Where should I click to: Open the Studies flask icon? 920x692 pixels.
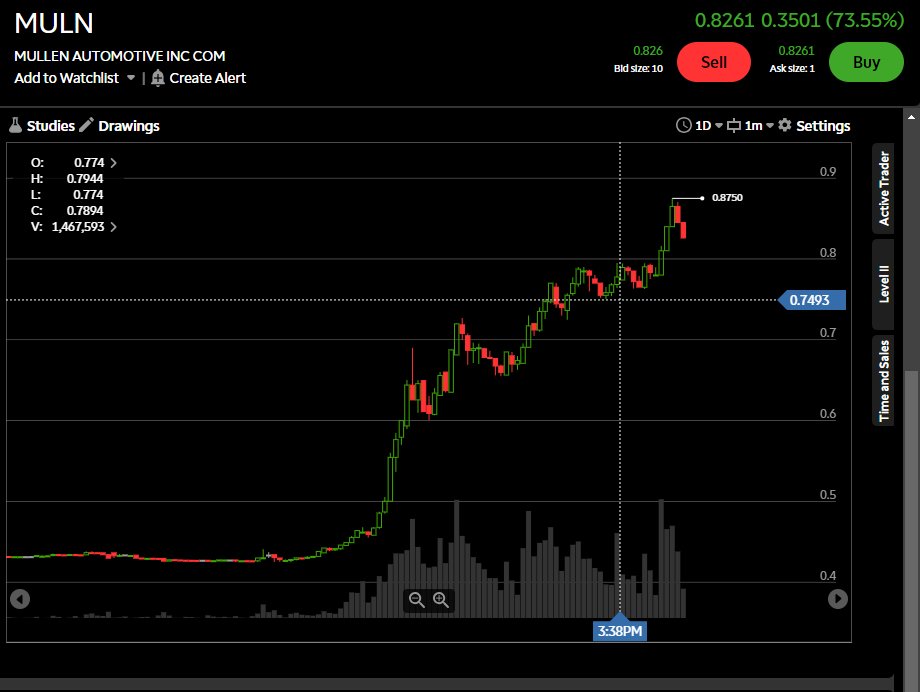click(16, 126)
